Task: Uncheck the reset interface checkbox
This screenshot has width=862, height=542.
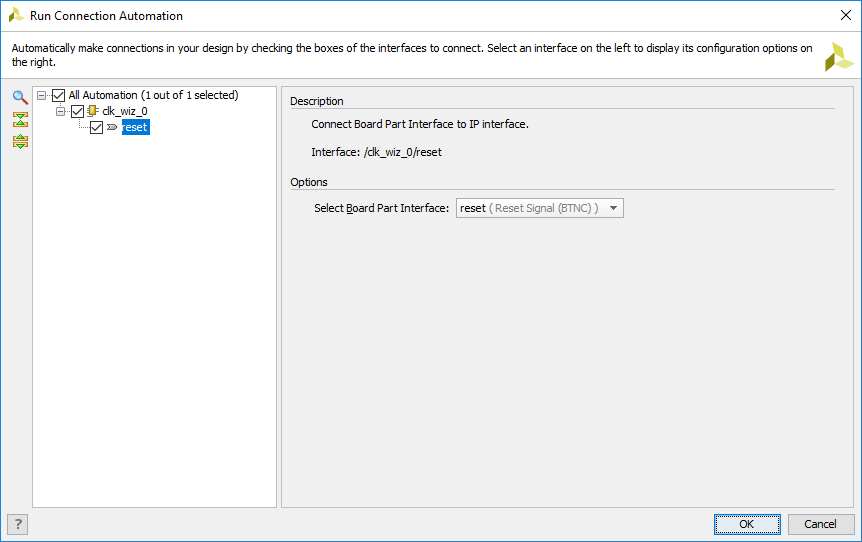Action: [97, 128]
